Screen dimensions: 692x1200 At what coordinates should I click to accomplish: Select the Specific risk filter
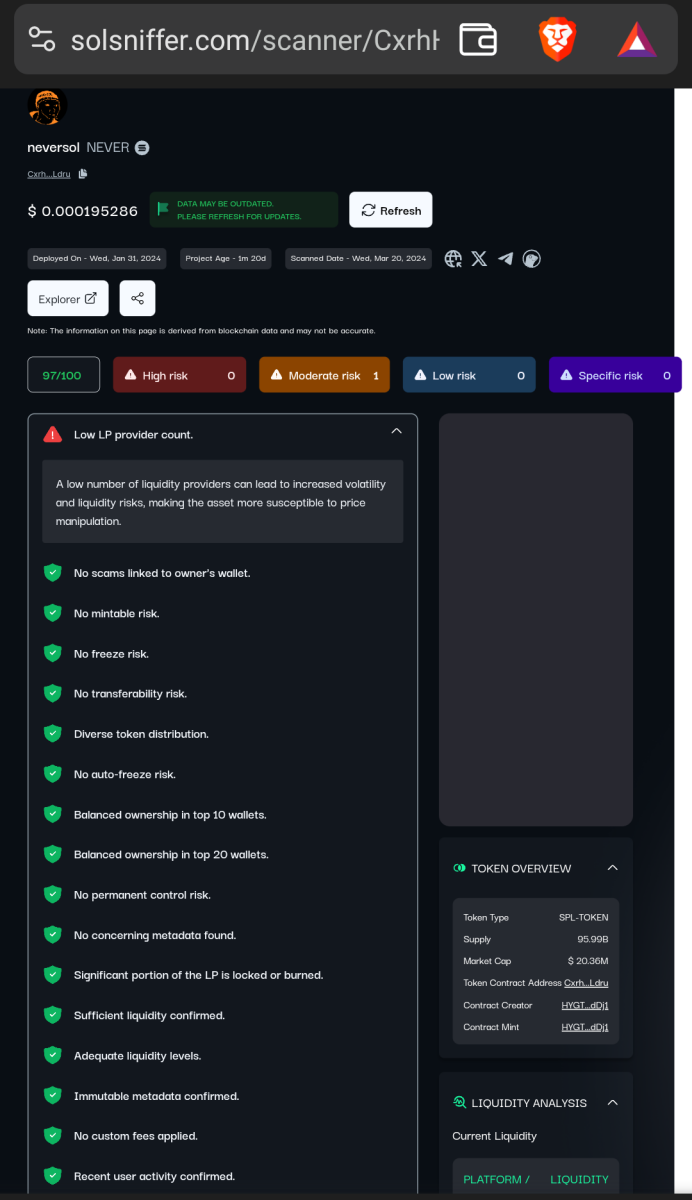(615, 374)
